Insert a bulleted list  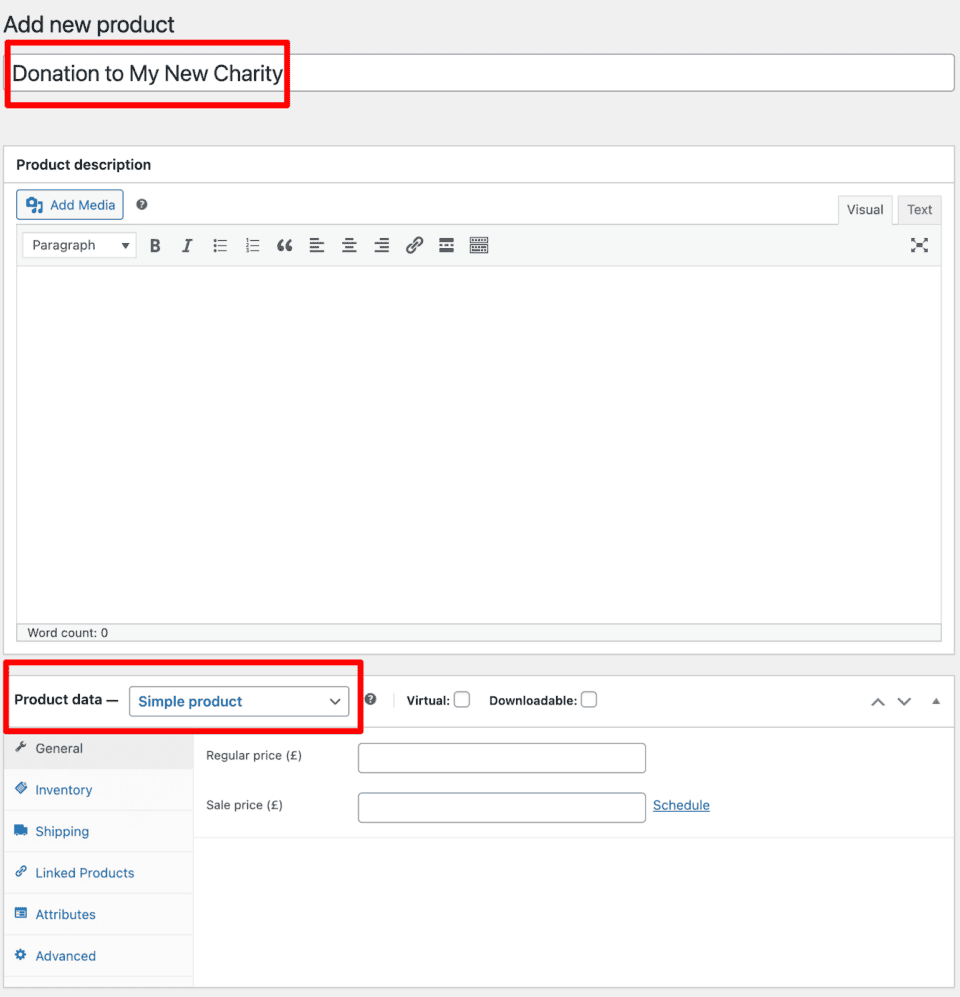220,246
